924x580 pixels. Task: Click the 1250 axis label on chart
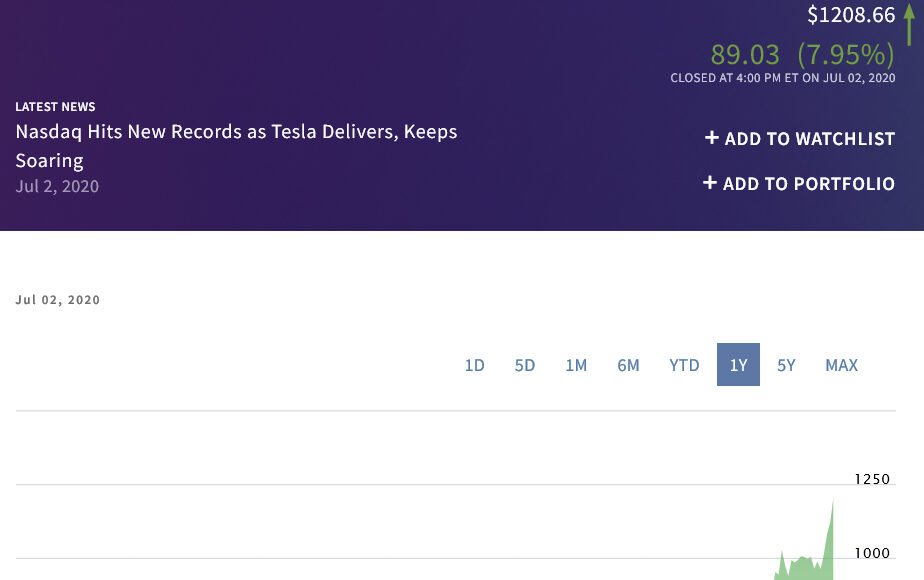872,479
